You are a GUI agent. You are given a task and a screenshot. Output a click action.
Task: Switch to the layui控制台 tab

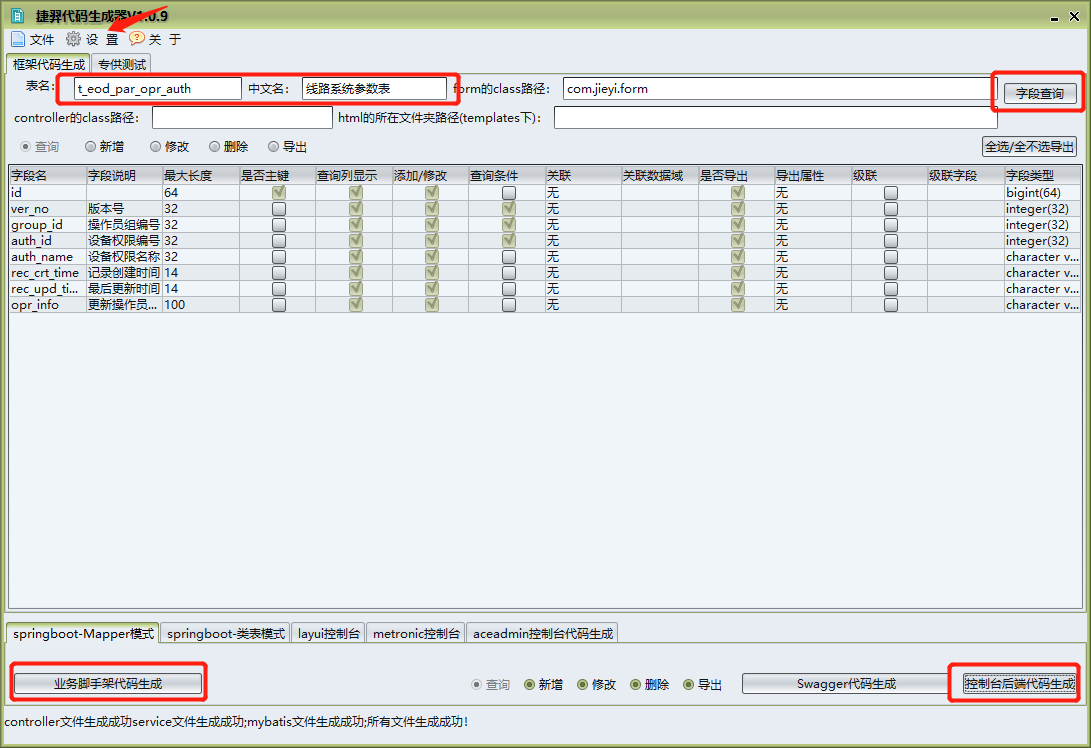pyautogui.click(x=329, y=633)
